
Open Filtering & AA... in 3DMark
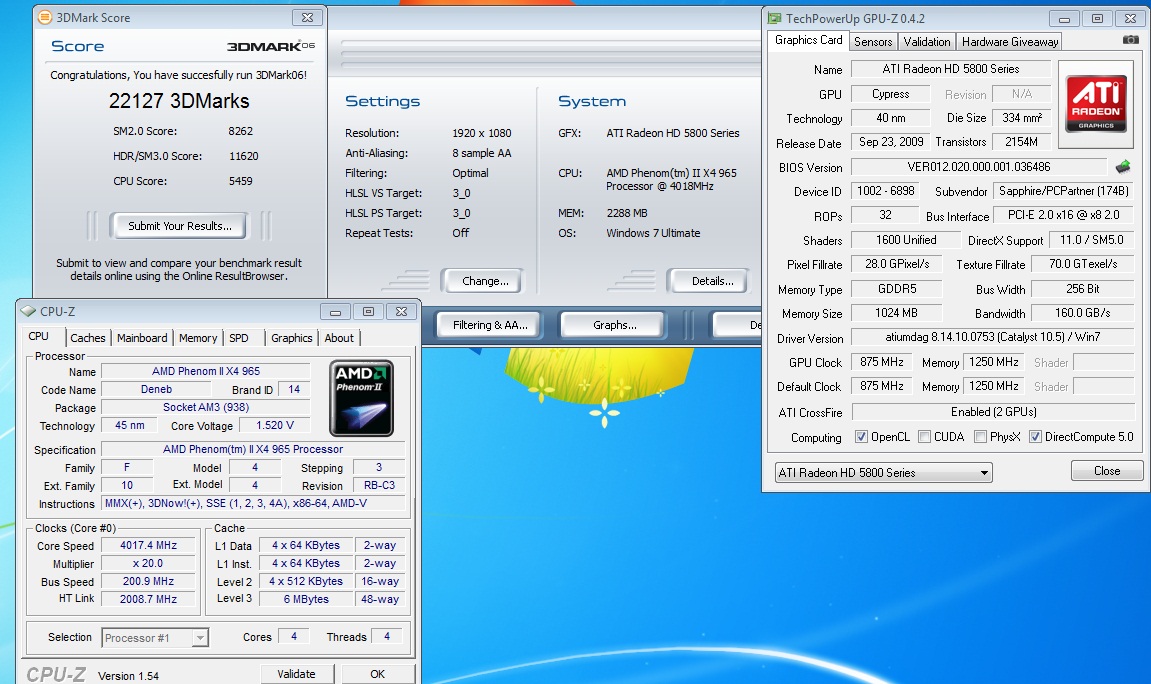pos(490,325)
